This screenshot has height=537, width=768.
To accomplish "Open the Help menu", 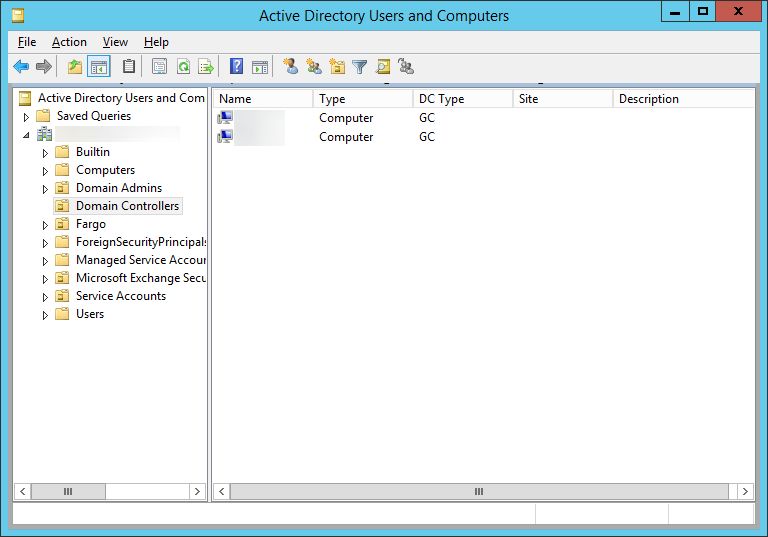I will 156,42.
